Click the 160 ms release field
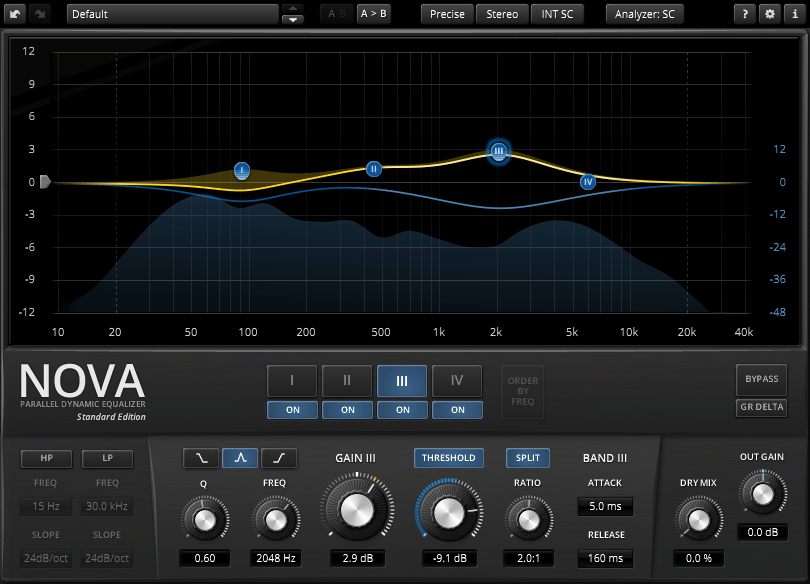Image resolution: width=810 pixels, height=584 pixels. (605, 558)
